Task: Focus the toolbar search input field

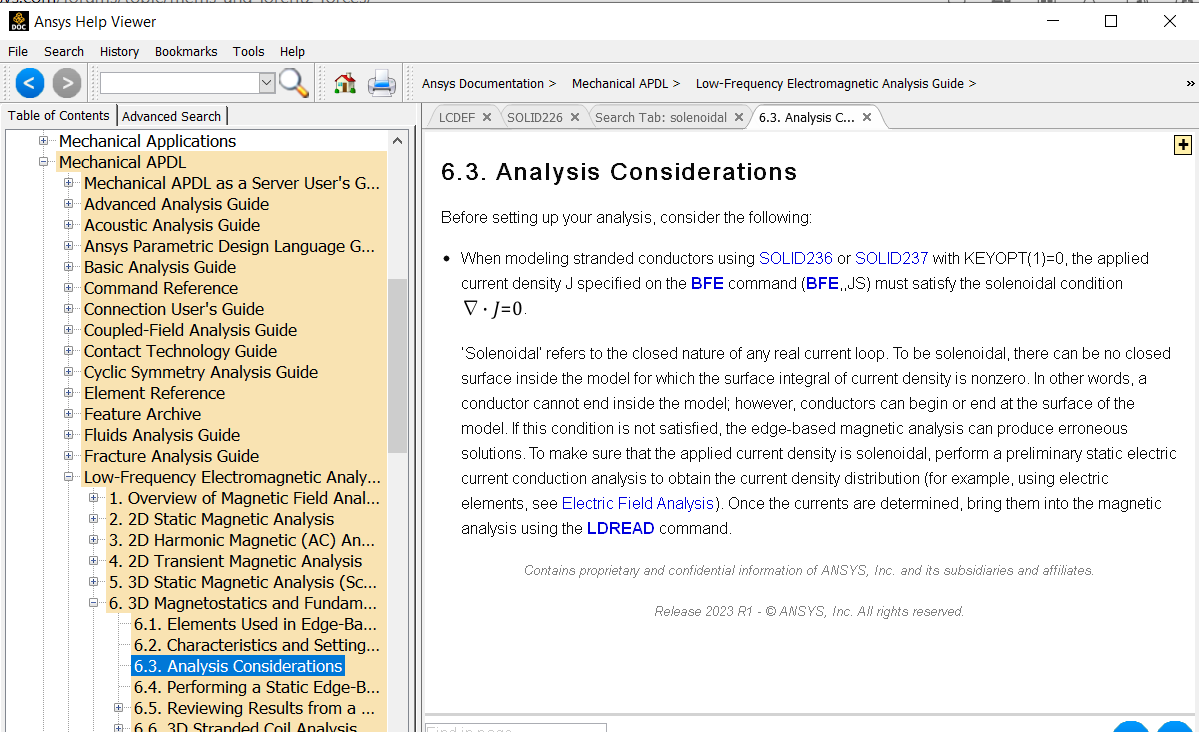Action: pos(180,83)
